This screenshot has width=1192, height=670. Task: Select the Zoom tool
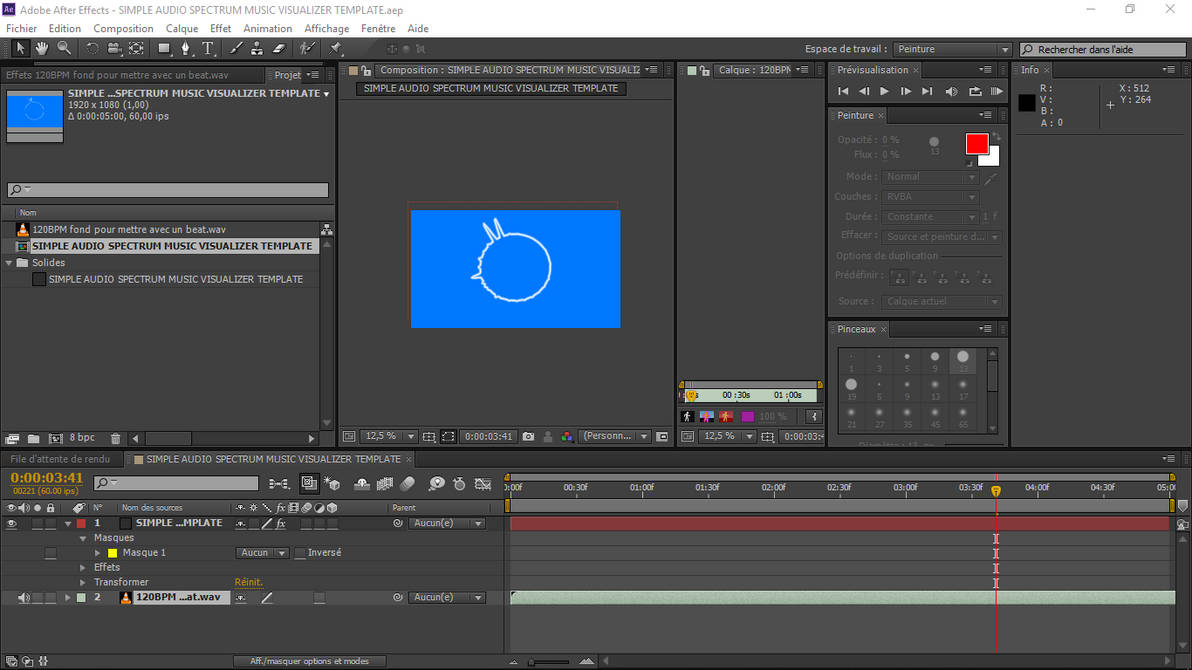(x=63, y=48)
